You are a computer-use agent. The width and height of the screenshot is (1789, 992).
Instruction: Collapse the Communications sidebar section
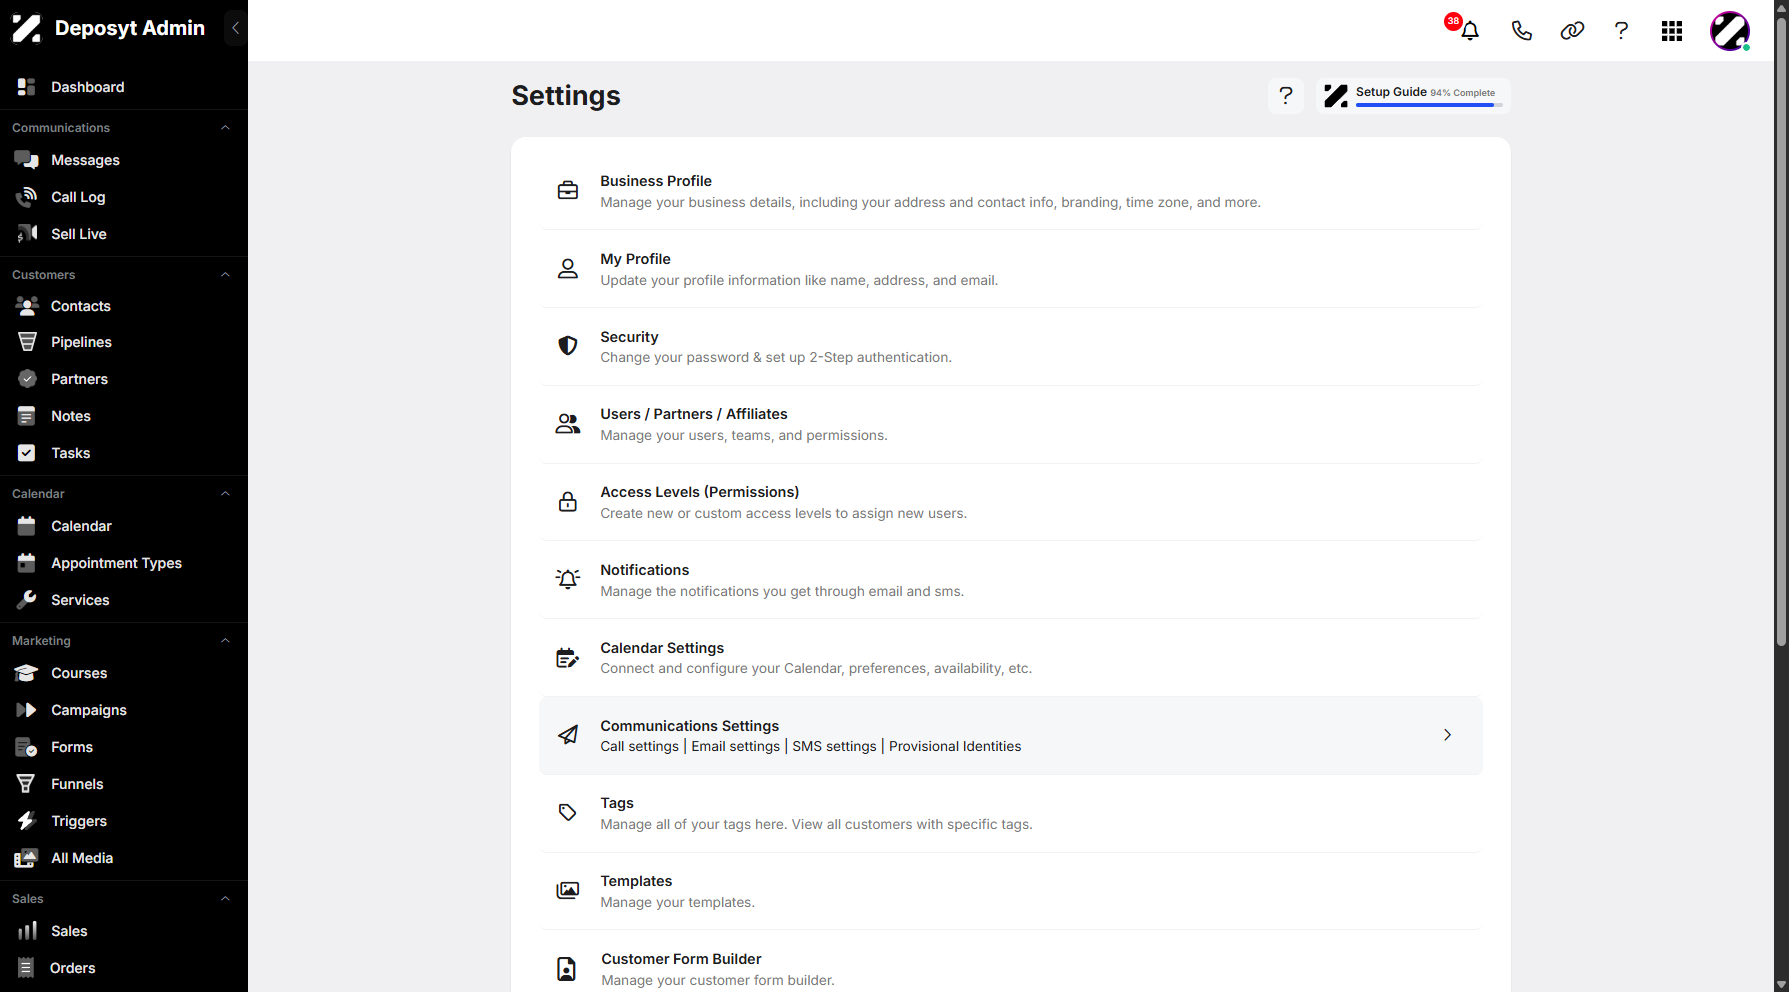pos(225,128)
